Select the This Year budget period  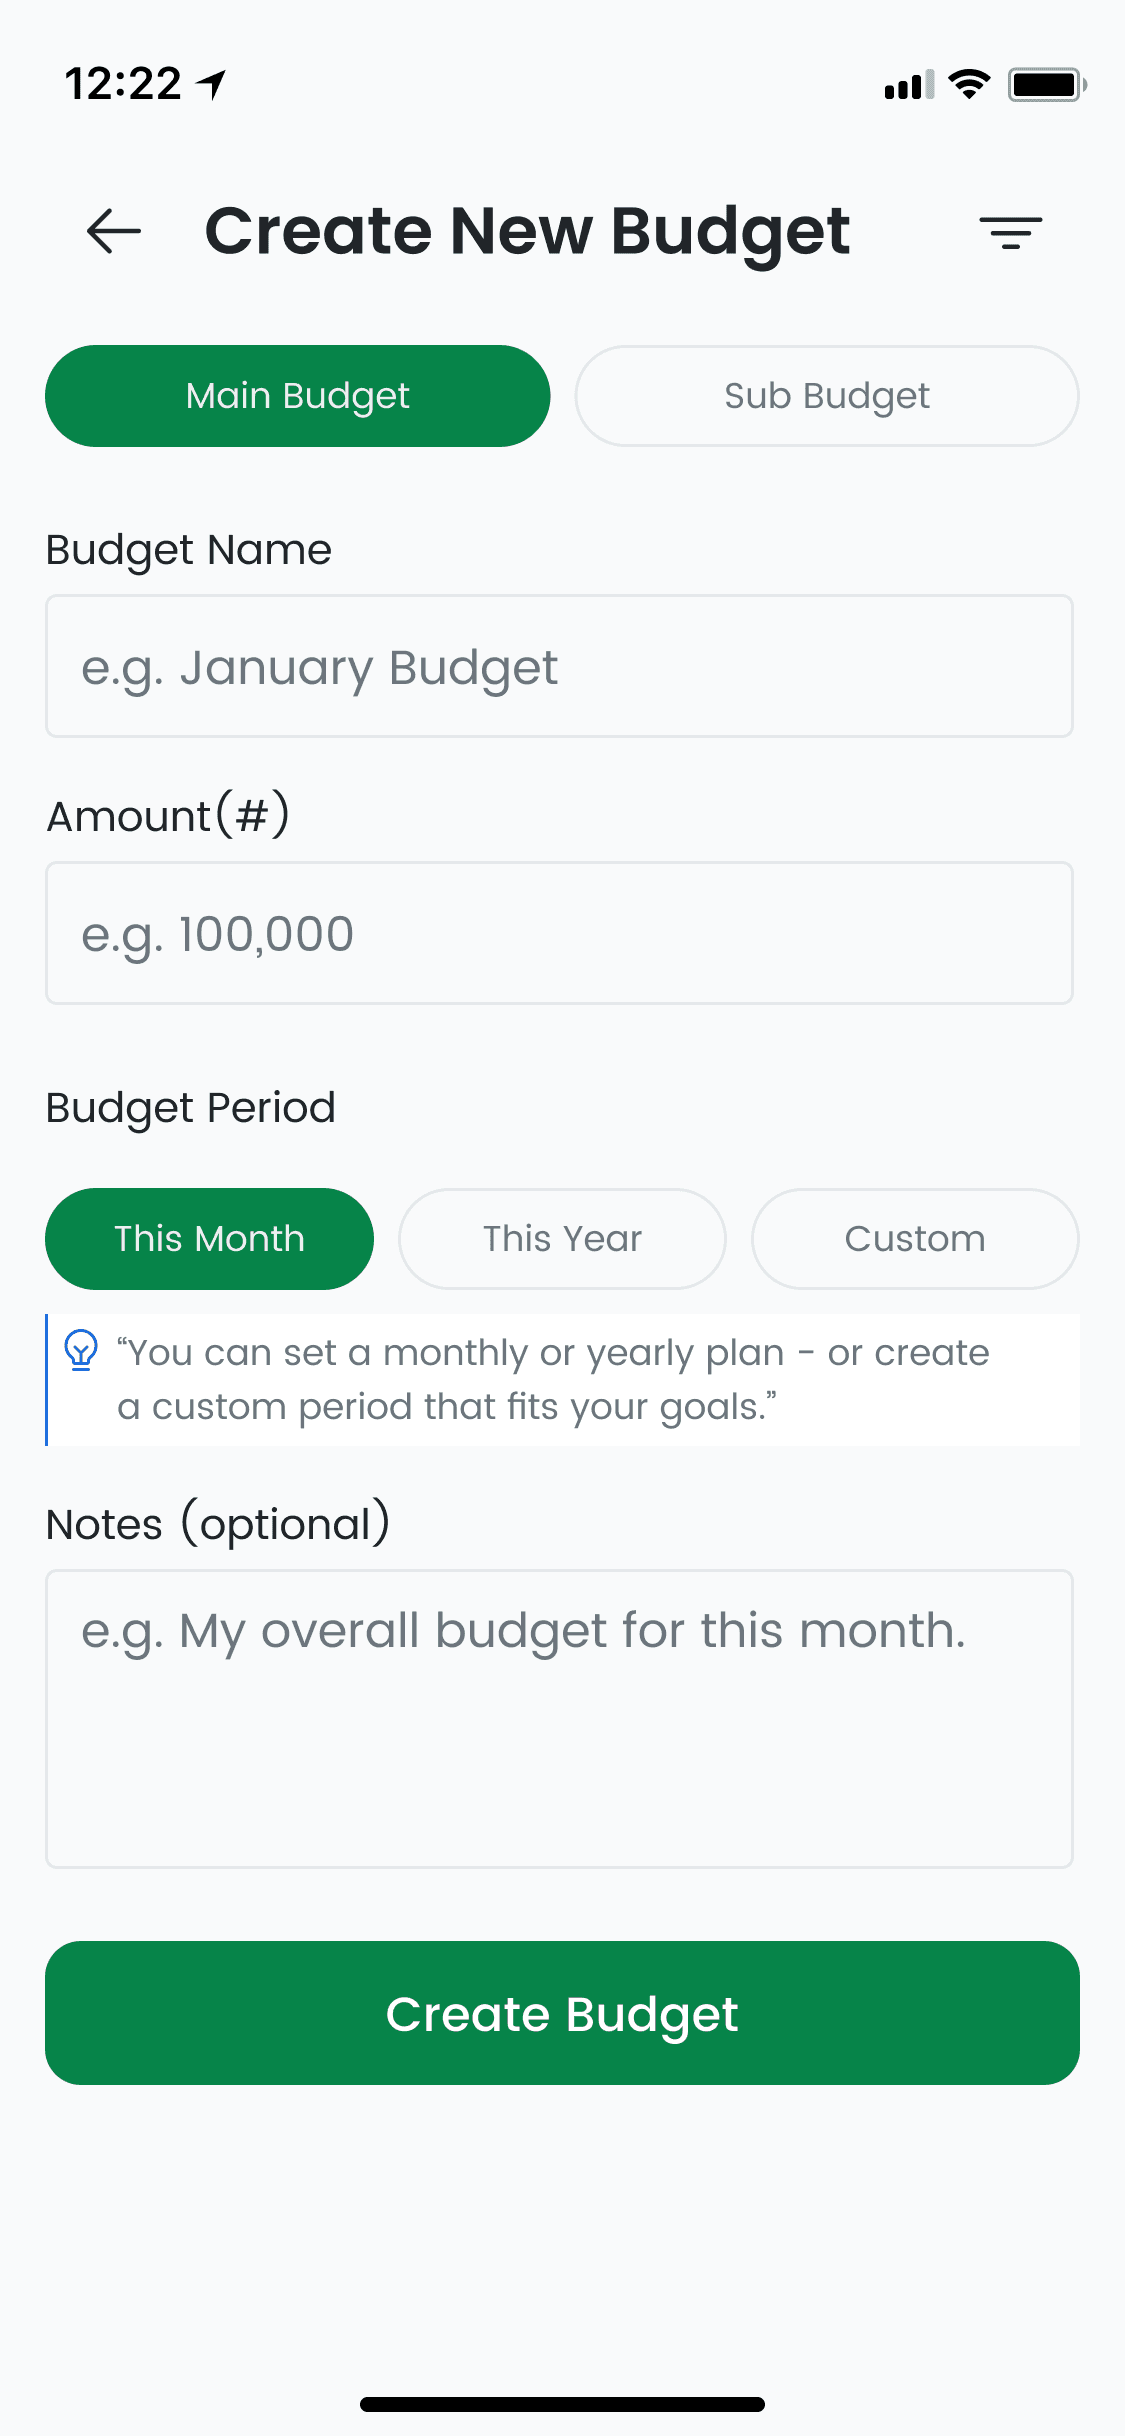click(x=562, y=1239)
